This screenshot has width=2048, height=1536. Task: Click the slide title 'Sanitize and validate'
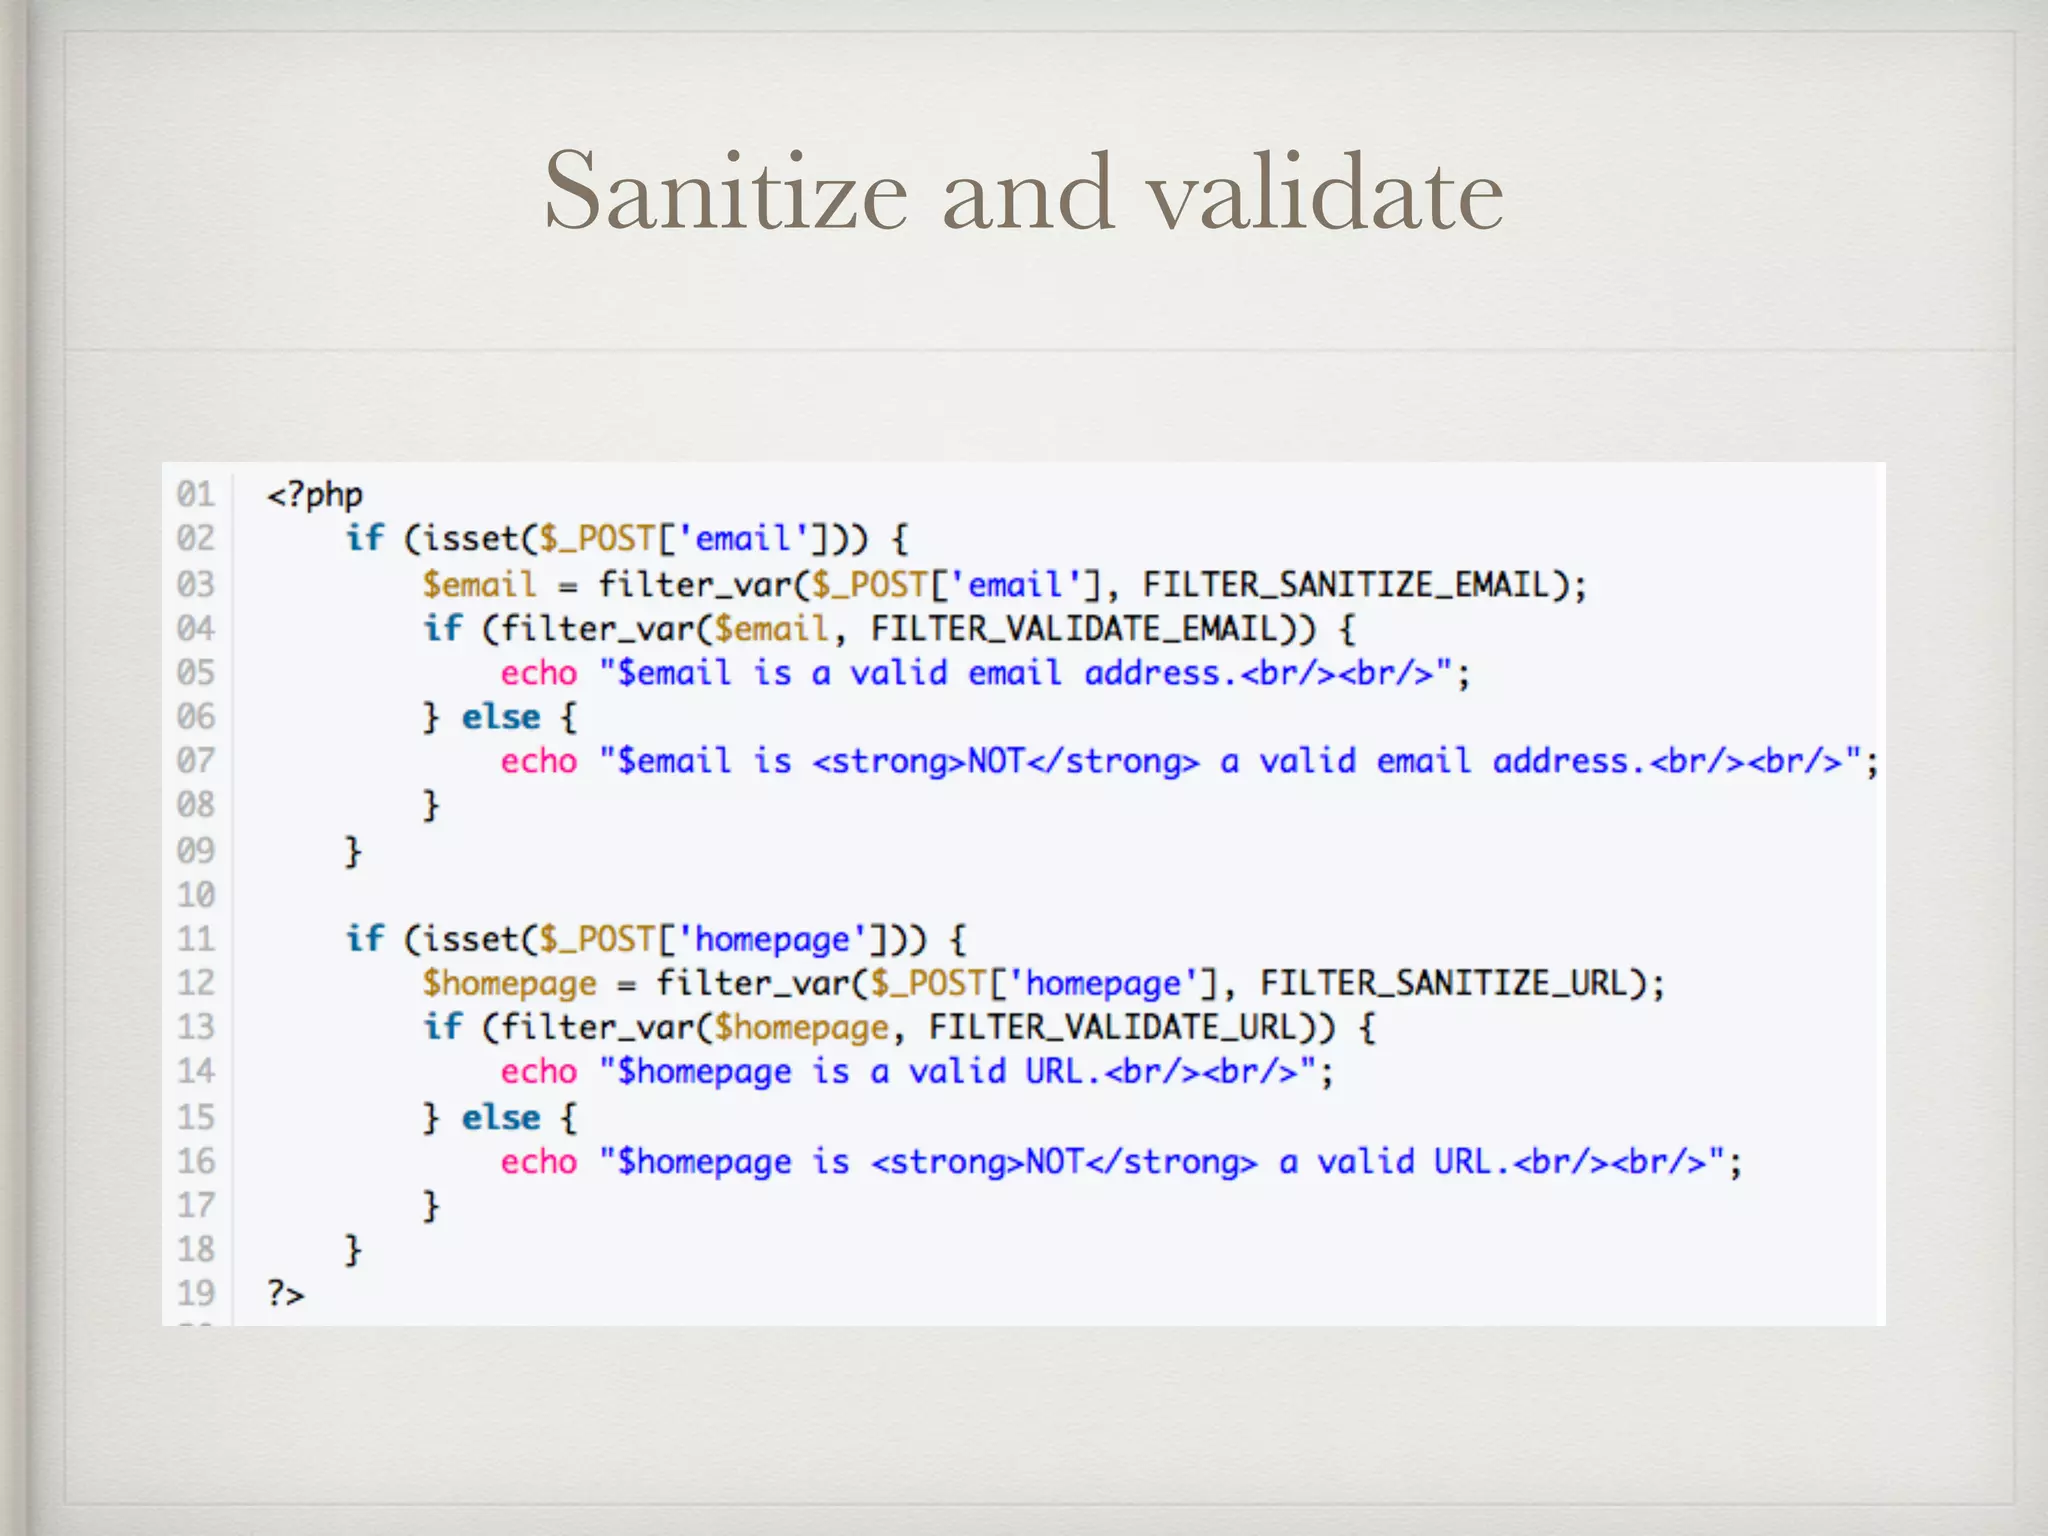coord(1023,190)
